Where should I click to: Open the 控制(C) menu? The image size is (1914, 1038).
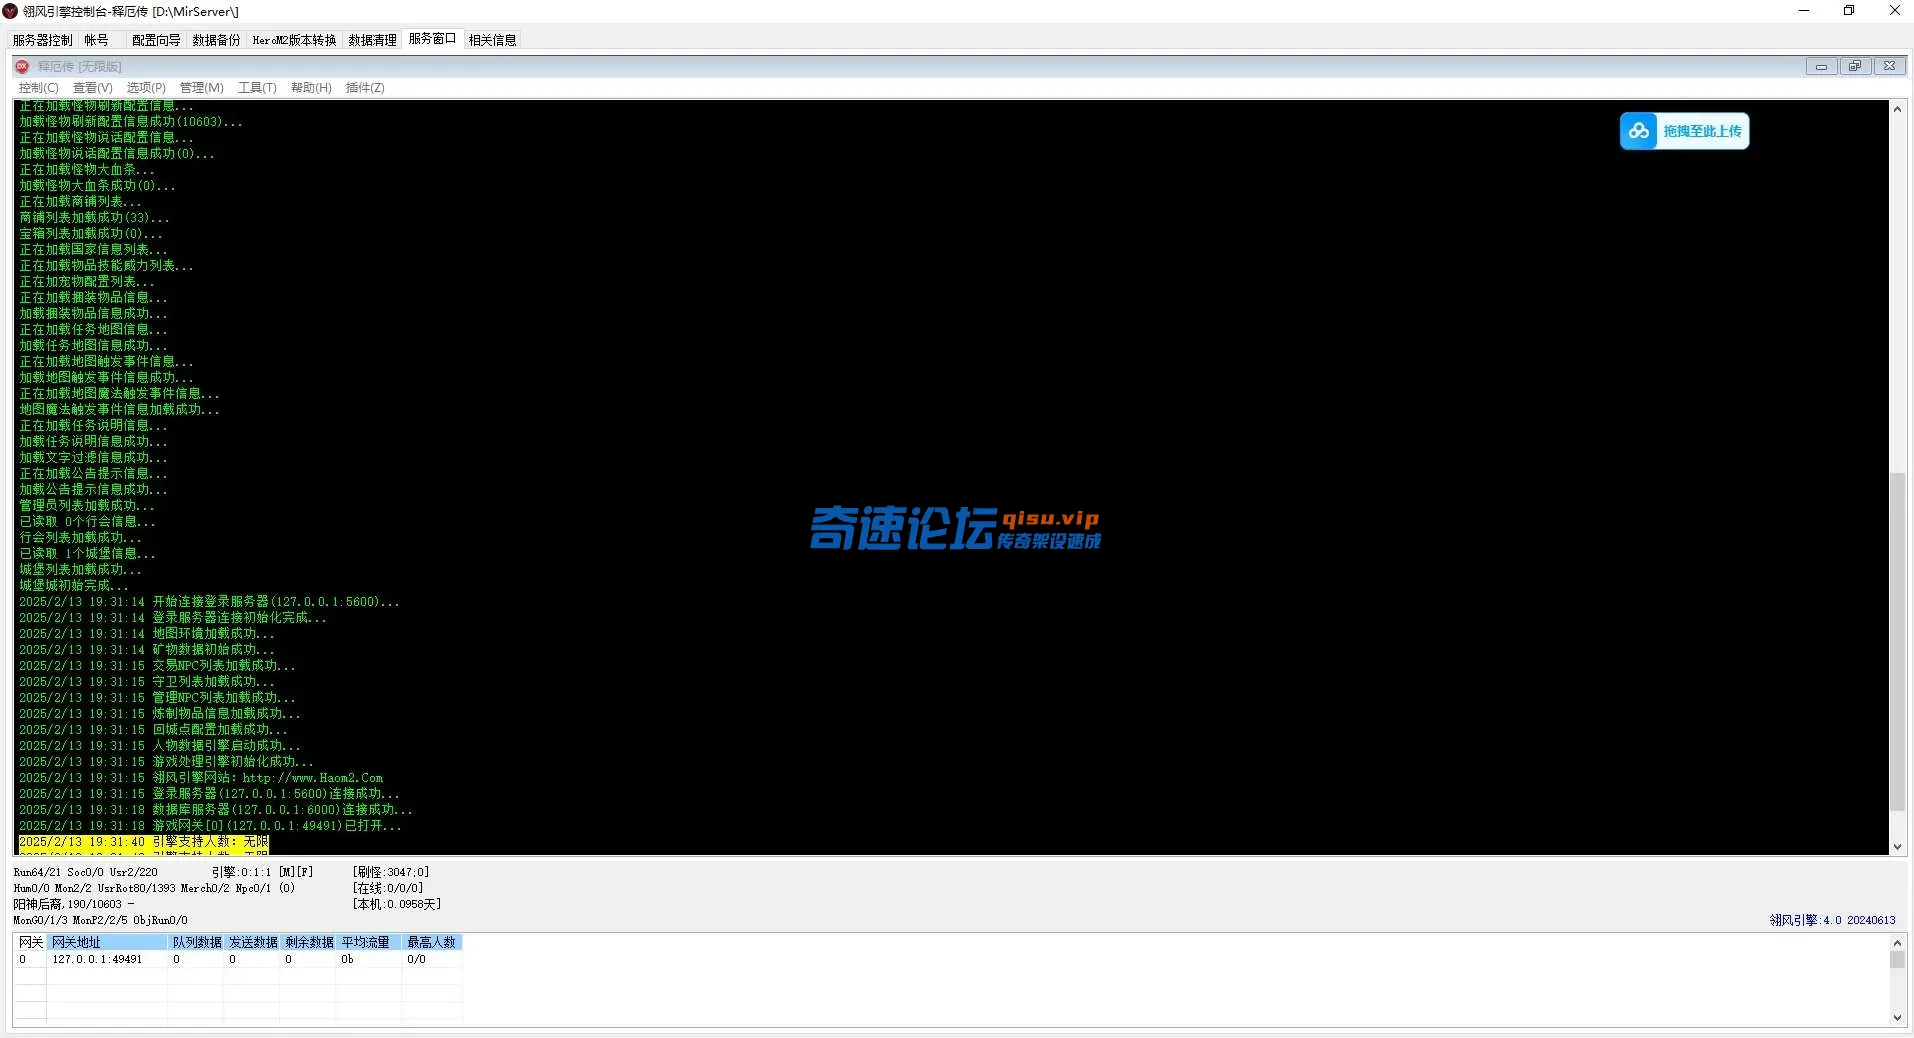[x=38, y=88]
